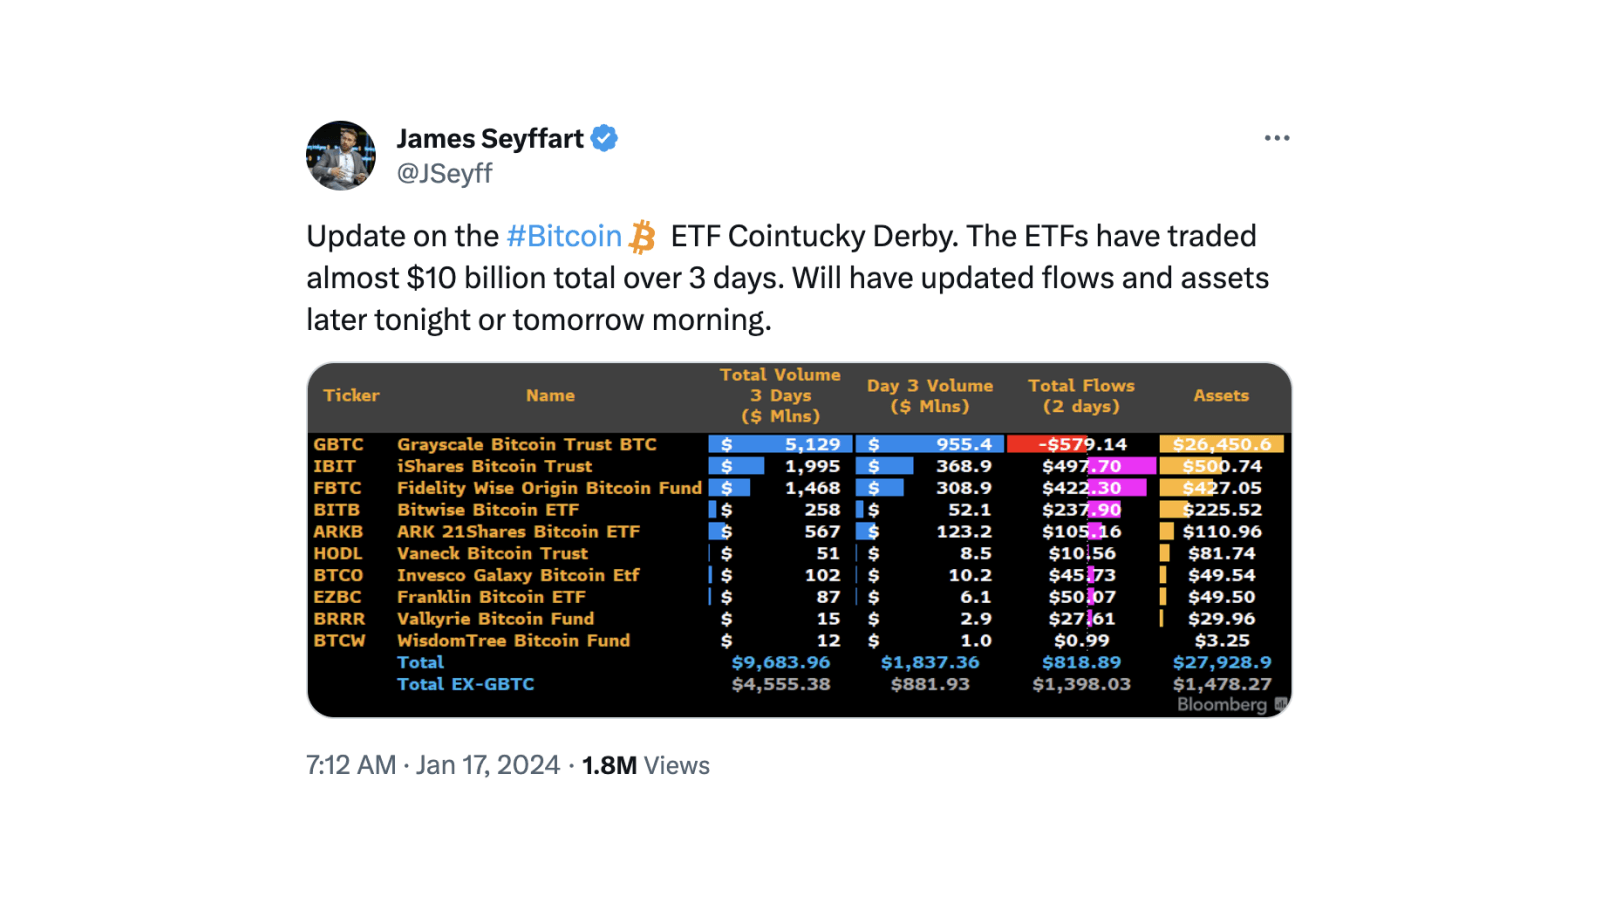Click the Total EX-GBTC row label
This screenshot has height=900, width=1600.
pos(465,684)
